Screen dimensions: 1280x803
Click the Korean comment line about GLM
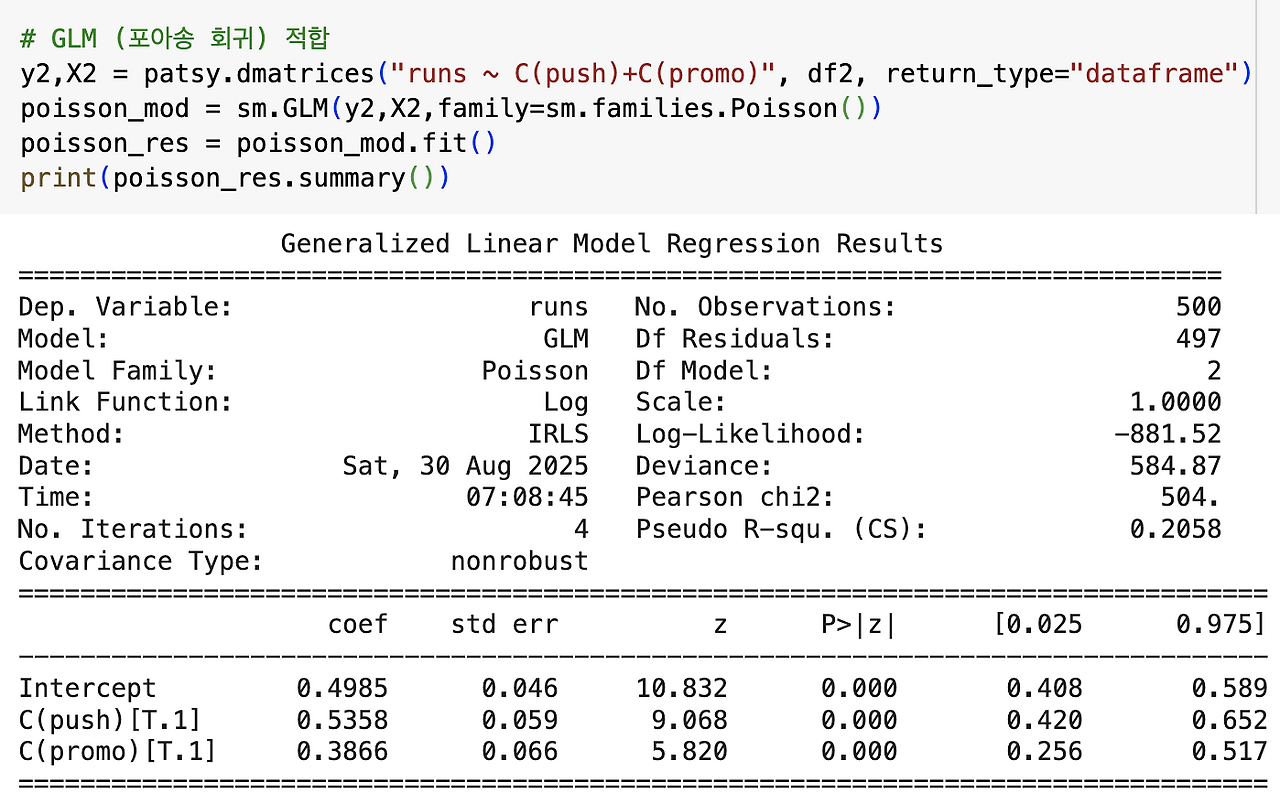175,39
